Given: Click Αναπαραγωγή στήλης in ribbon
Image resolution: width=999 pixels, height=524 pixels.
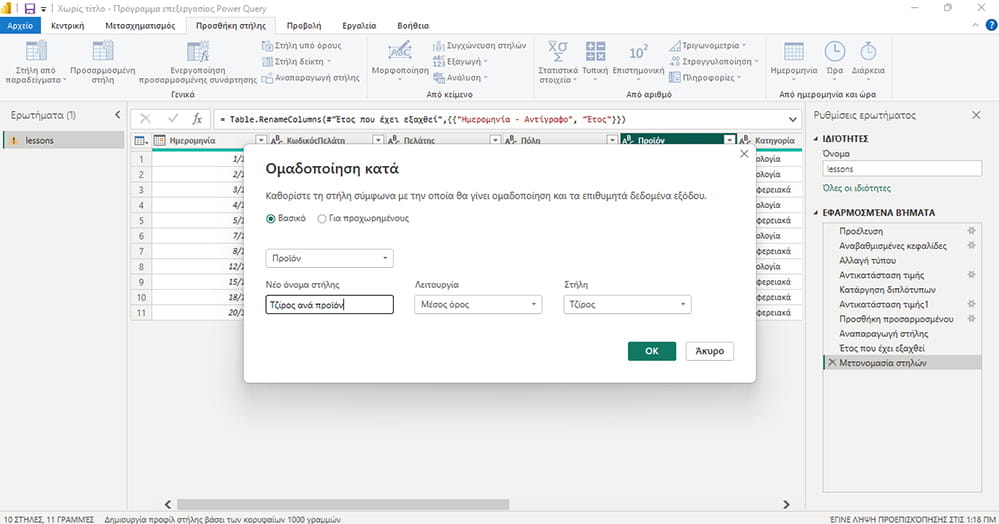Looking at the screenshot, I should coord(311,77).
